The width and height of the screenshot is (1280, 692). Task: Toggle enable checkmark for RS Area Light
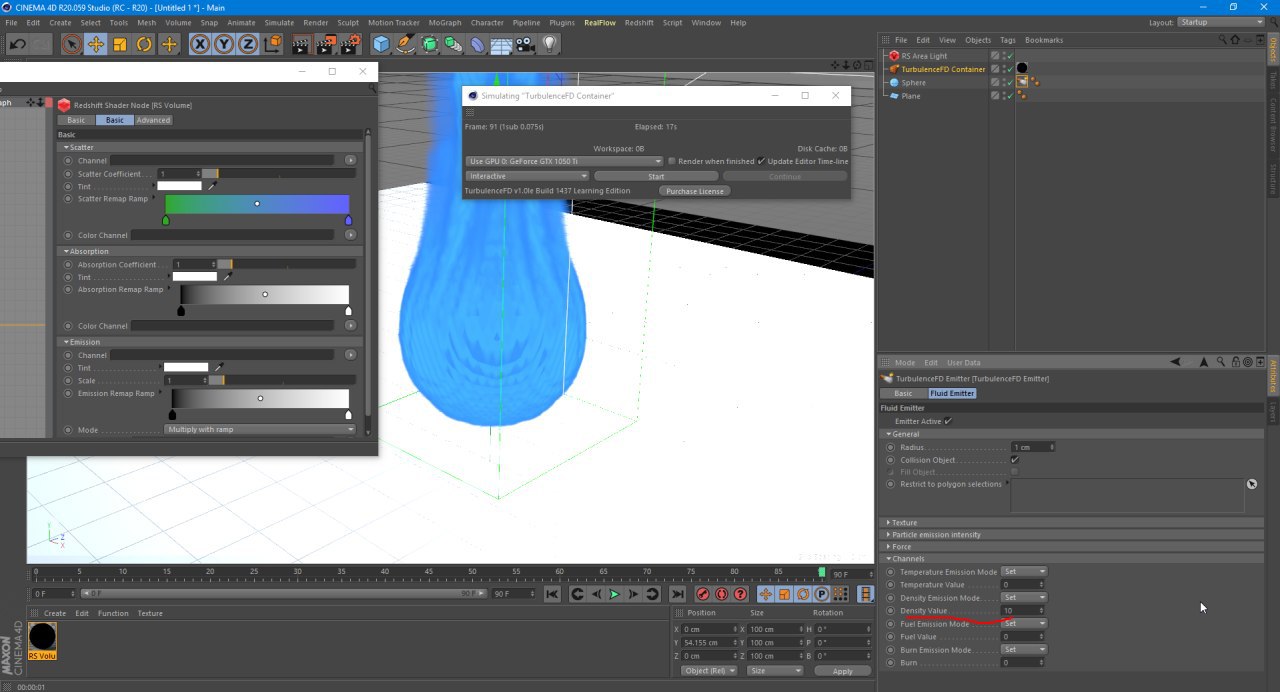(1010, 56)
